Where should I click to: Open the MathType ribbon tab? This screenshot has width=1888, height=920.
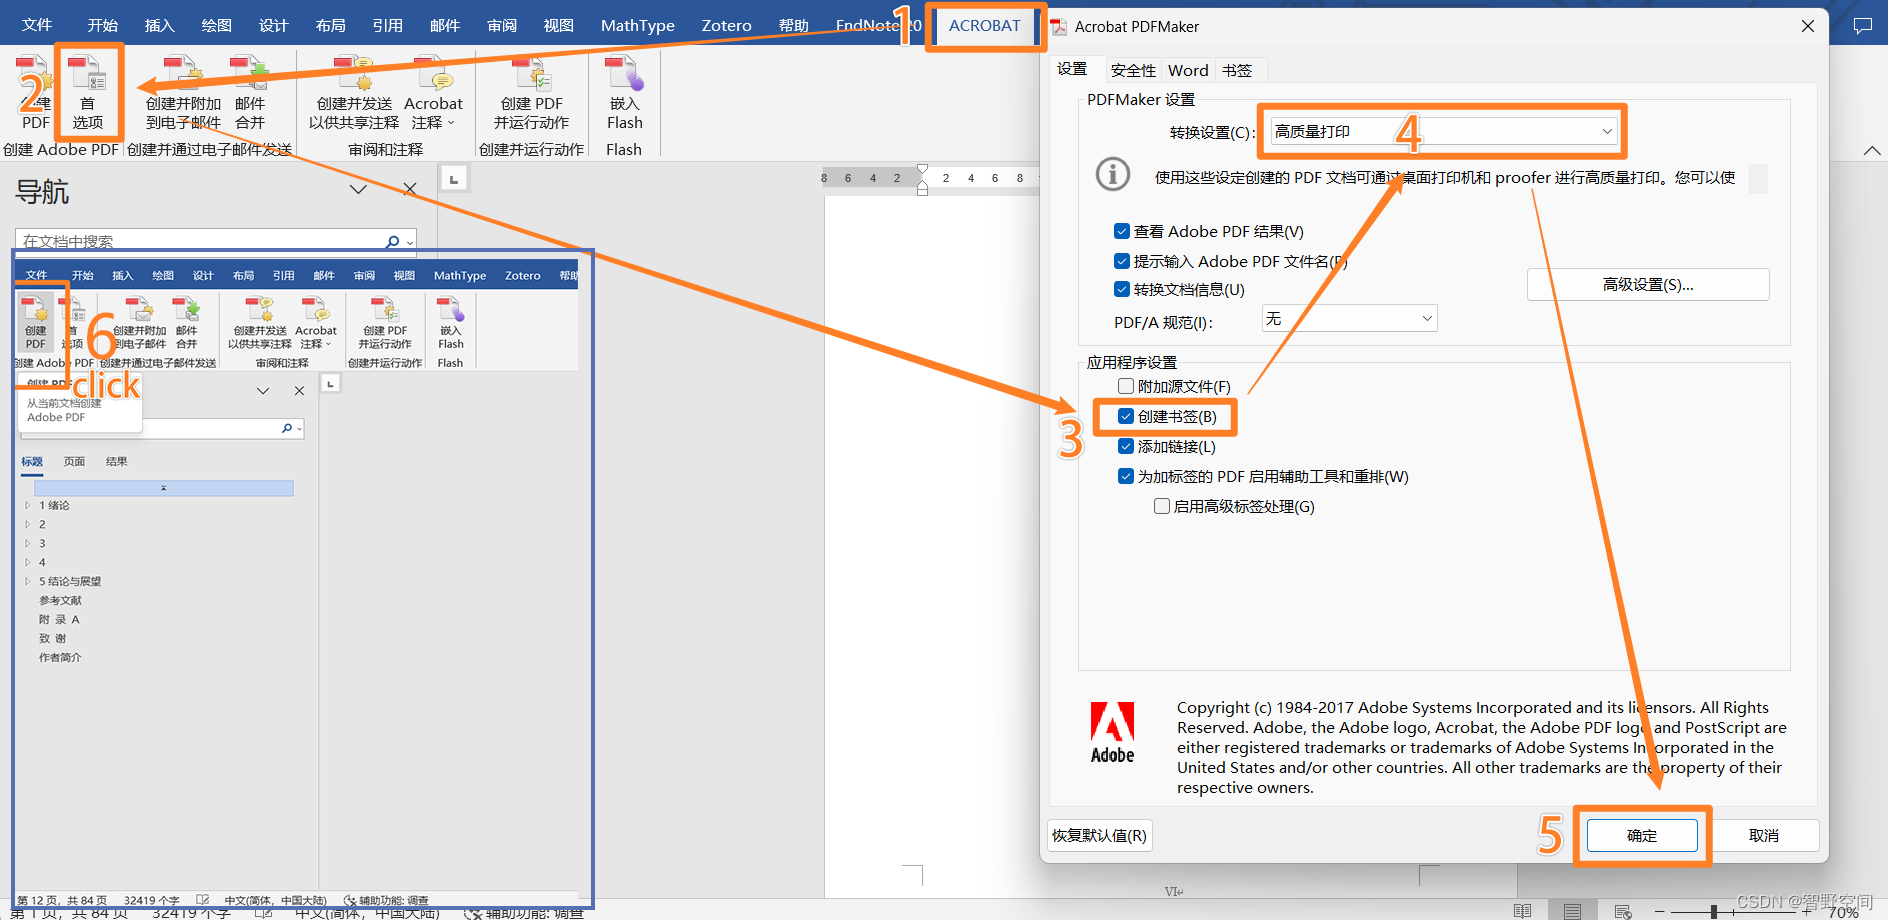coord(638,26)
